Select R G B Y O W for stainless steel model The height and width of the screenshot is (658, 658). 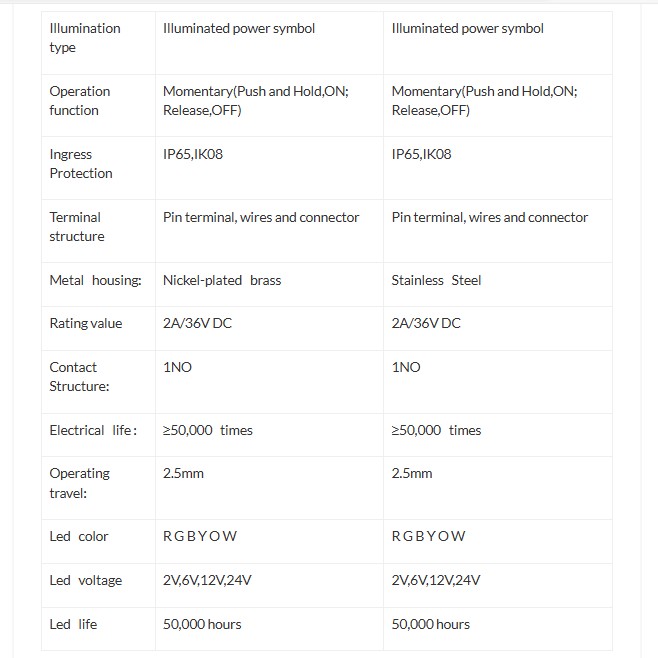pos(428,536)
